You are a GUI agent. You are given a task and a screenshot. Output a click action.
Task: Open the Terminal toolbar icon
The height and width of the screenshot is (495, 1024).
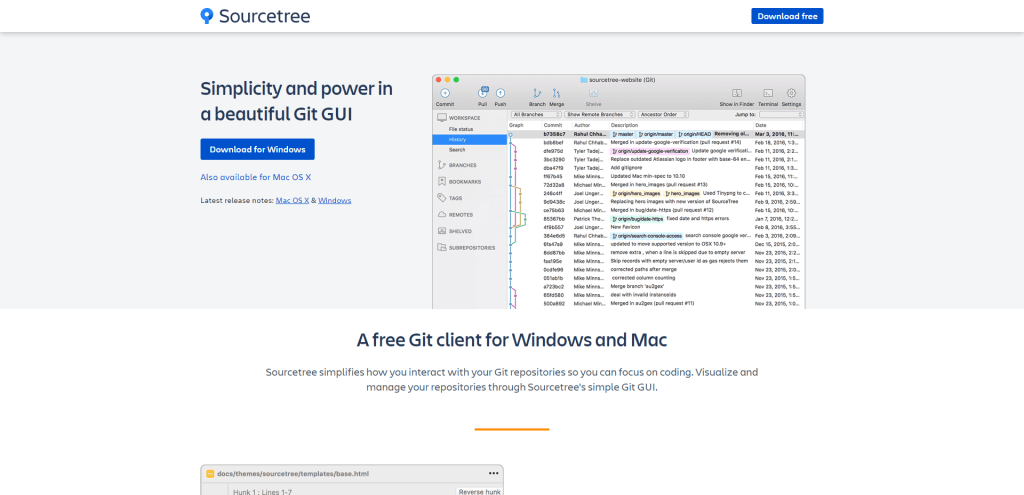click(x=769, y=93)
